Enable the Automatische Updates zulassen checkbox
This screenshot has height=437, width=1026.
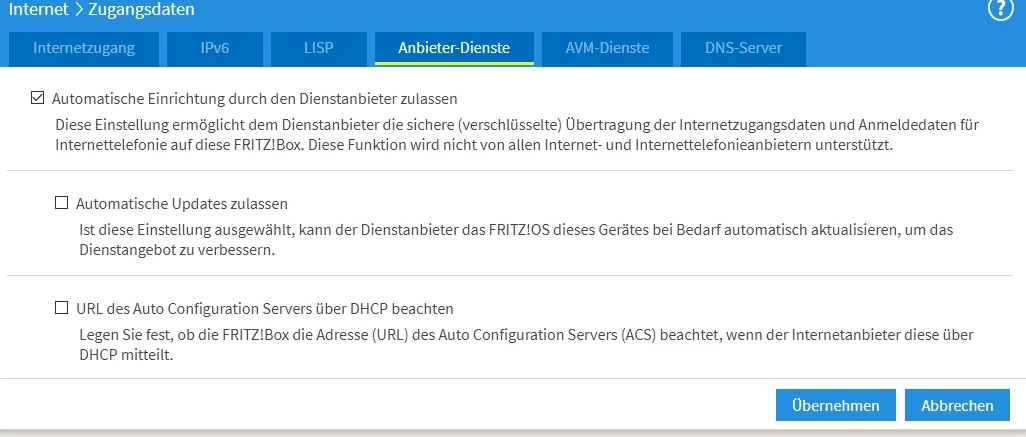coord(62,203)
